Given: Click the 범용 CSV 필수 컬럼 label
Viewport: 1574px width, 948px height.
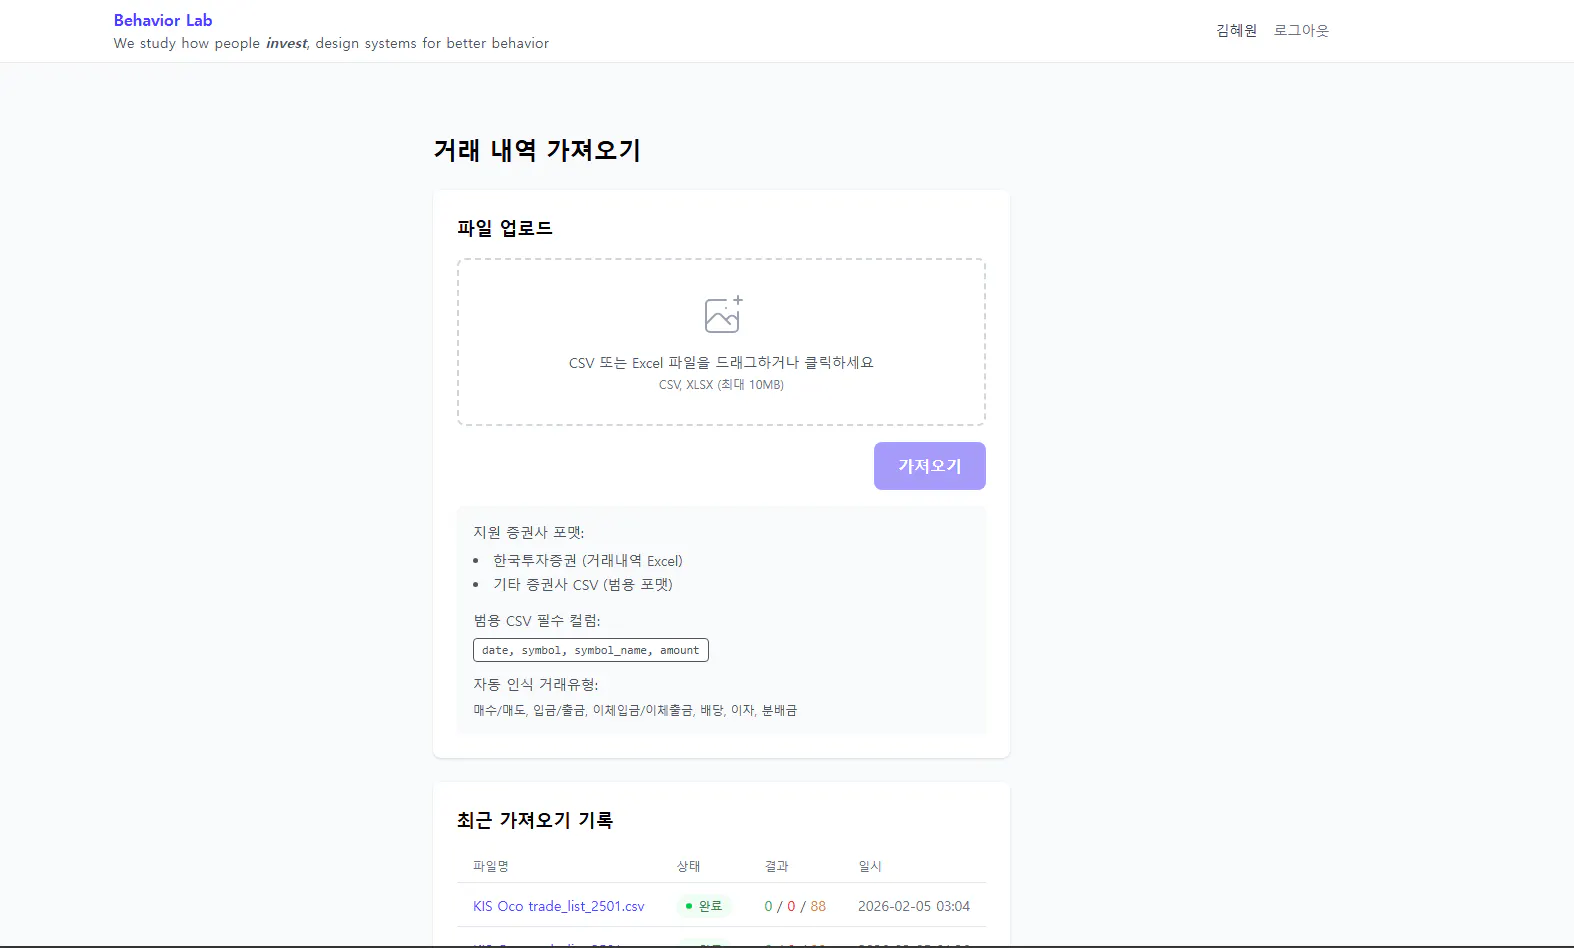Looking at the screenshot, I should [x=537, y=621].
